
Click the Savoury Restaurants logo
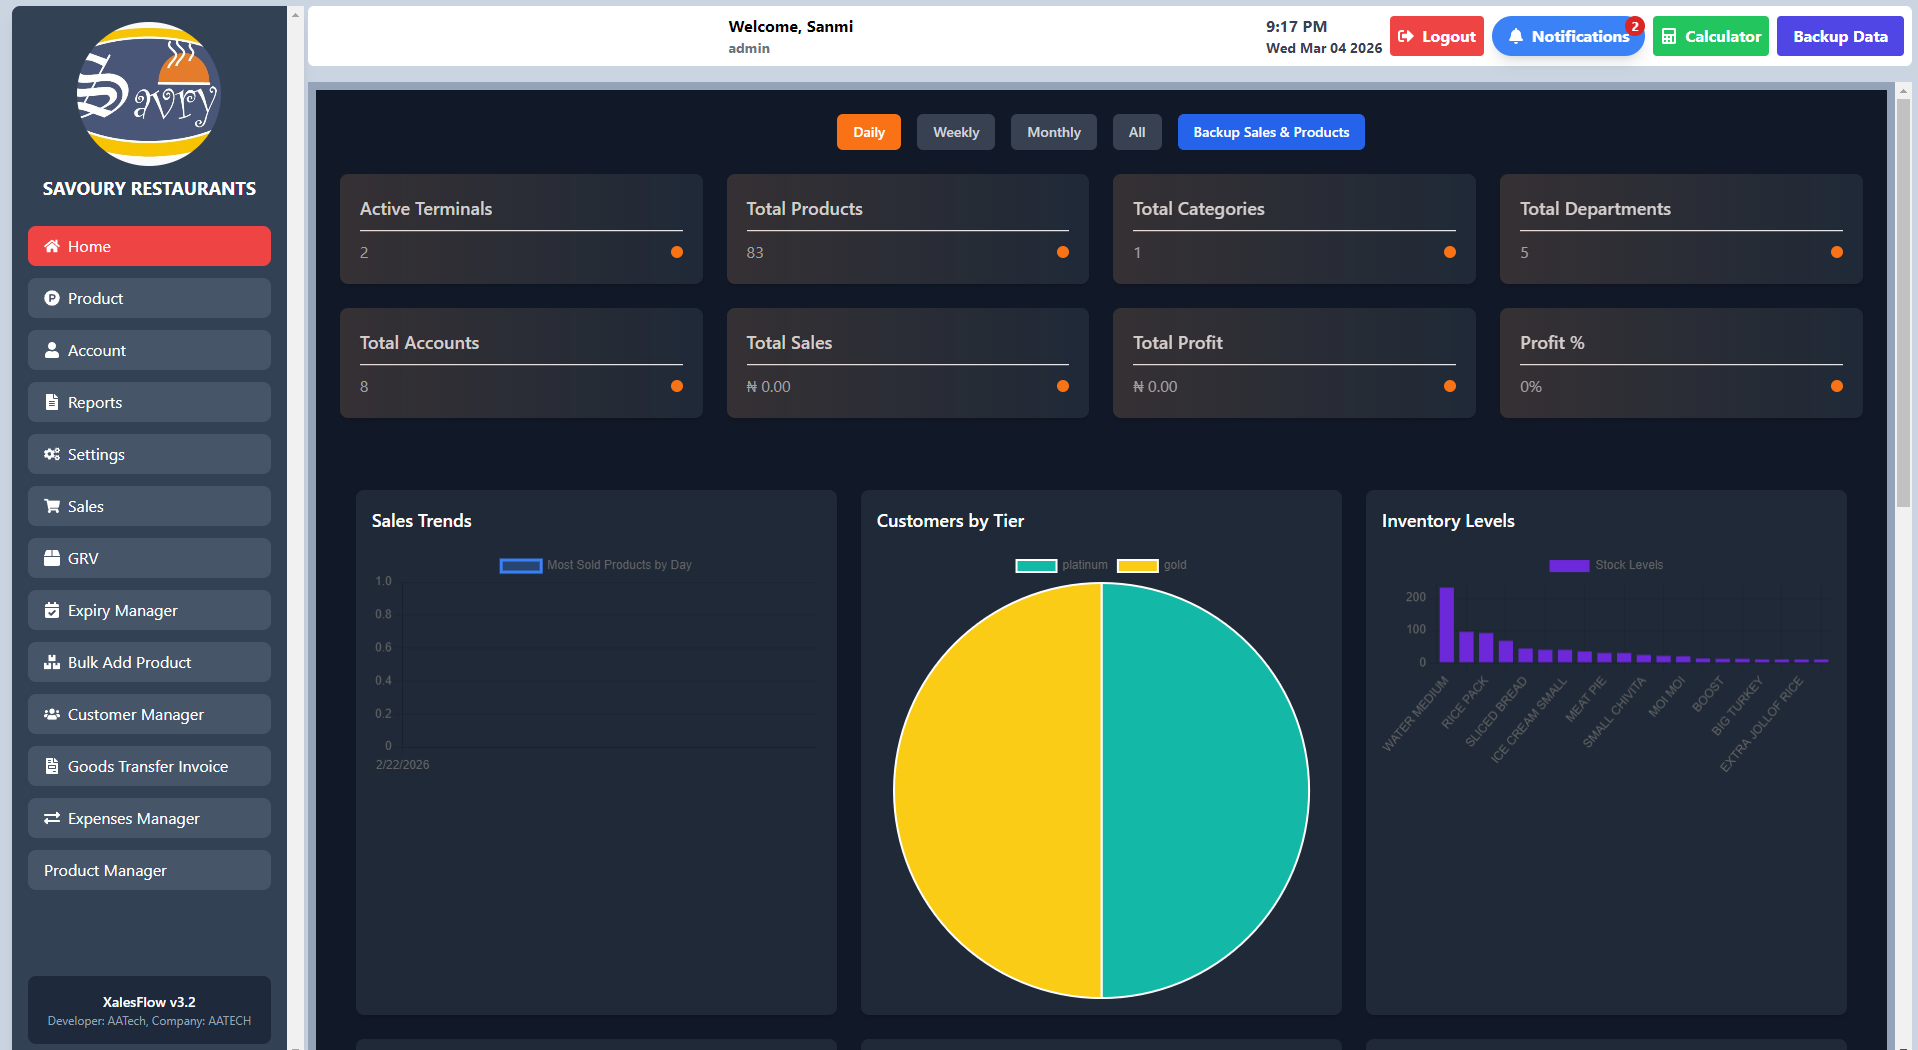148,94
